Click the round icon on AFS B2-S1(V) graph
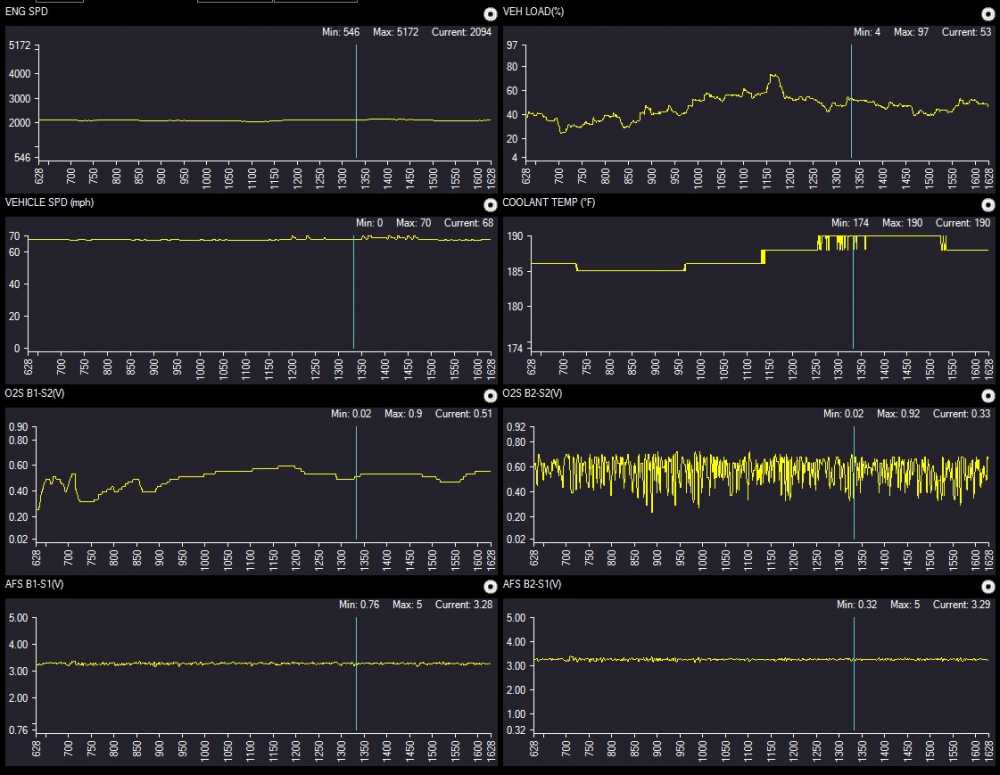The height and width of the screenshot is (775, 1000). 987,586
